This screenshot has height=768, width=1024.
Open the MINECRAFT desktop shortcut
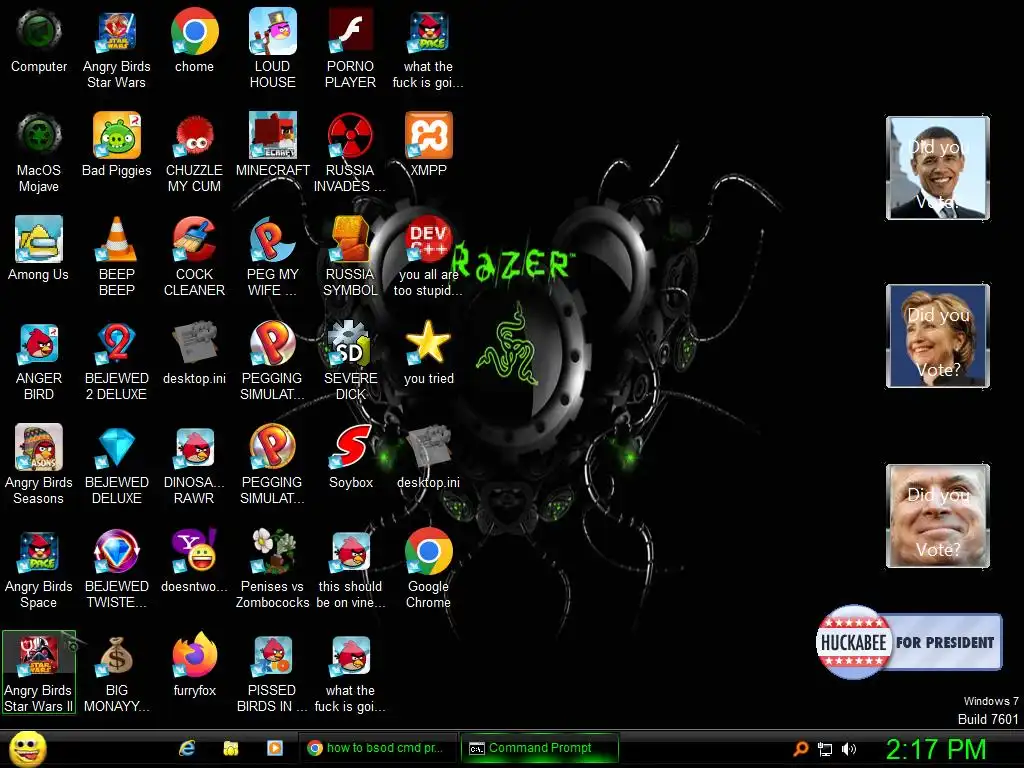pyautogui.click(x=272, y=145)
